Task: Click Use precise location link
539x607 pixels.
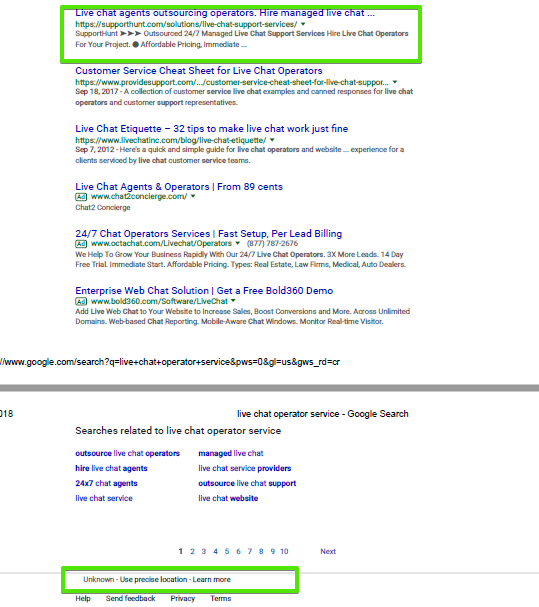Action: pyautogui.click(x=153, y=580)
